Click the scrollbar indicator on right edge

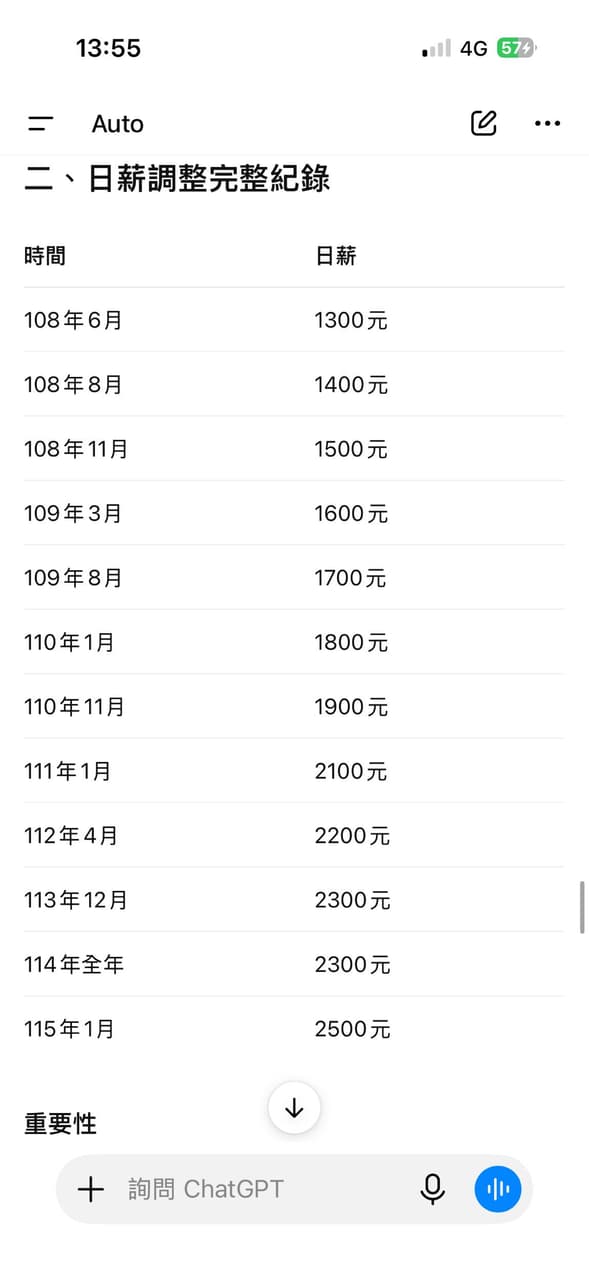tap(582, 907)
